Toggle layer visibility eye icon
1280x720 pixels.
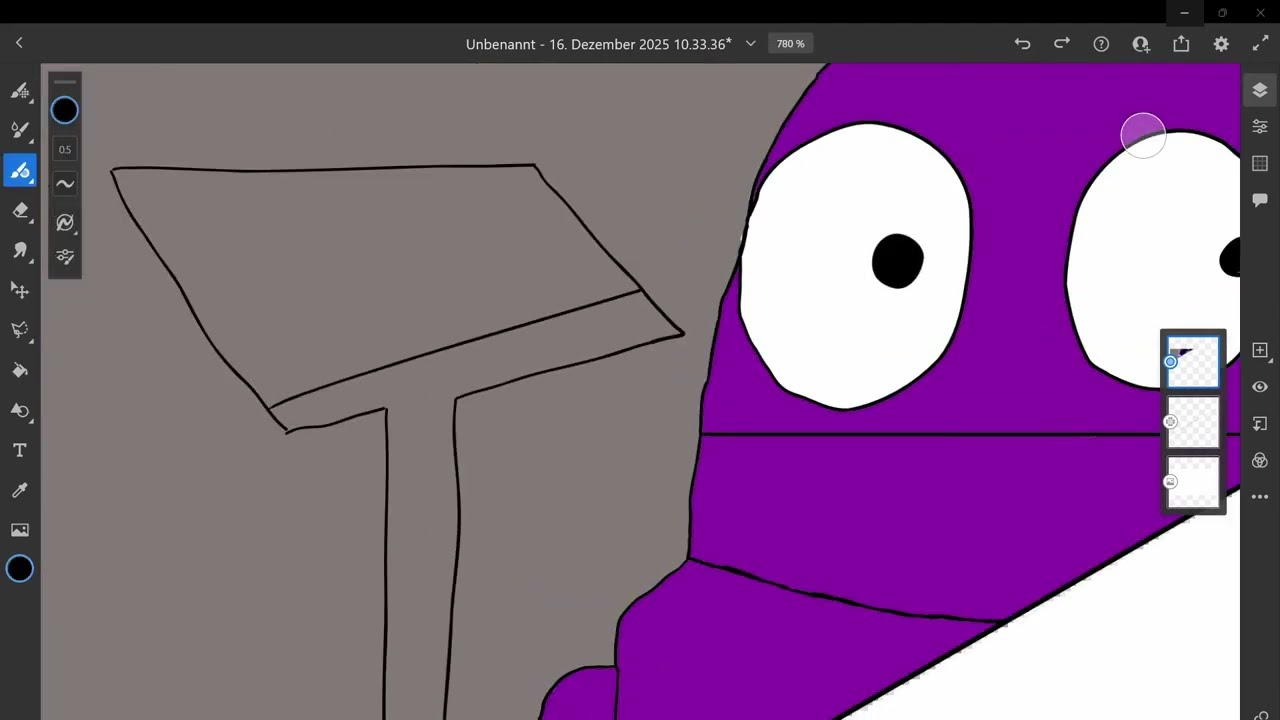(x=1260, y=387)
